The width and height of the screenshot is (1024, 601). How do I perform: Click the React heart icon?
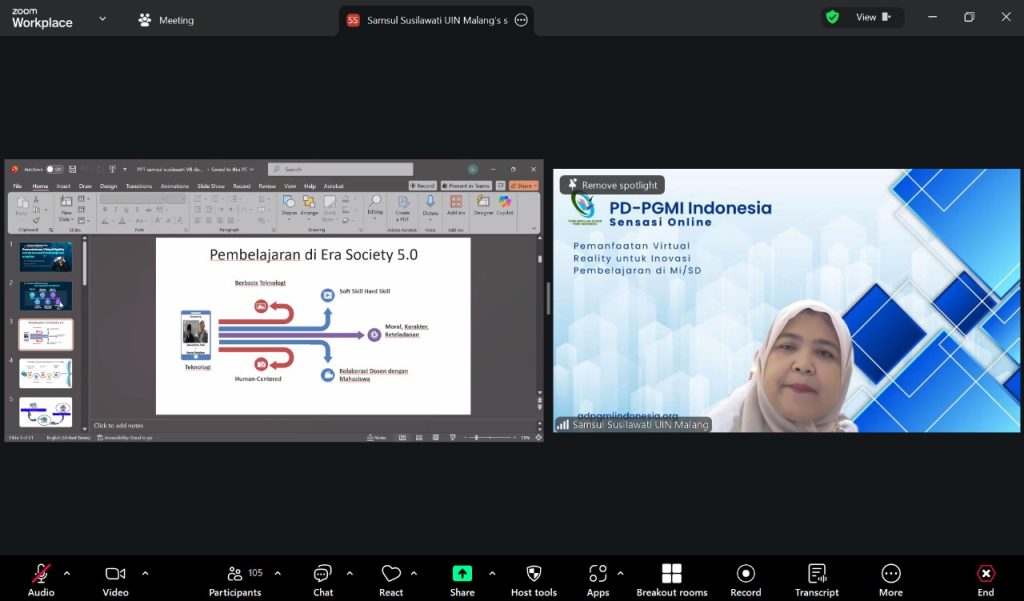pos(391,574)
